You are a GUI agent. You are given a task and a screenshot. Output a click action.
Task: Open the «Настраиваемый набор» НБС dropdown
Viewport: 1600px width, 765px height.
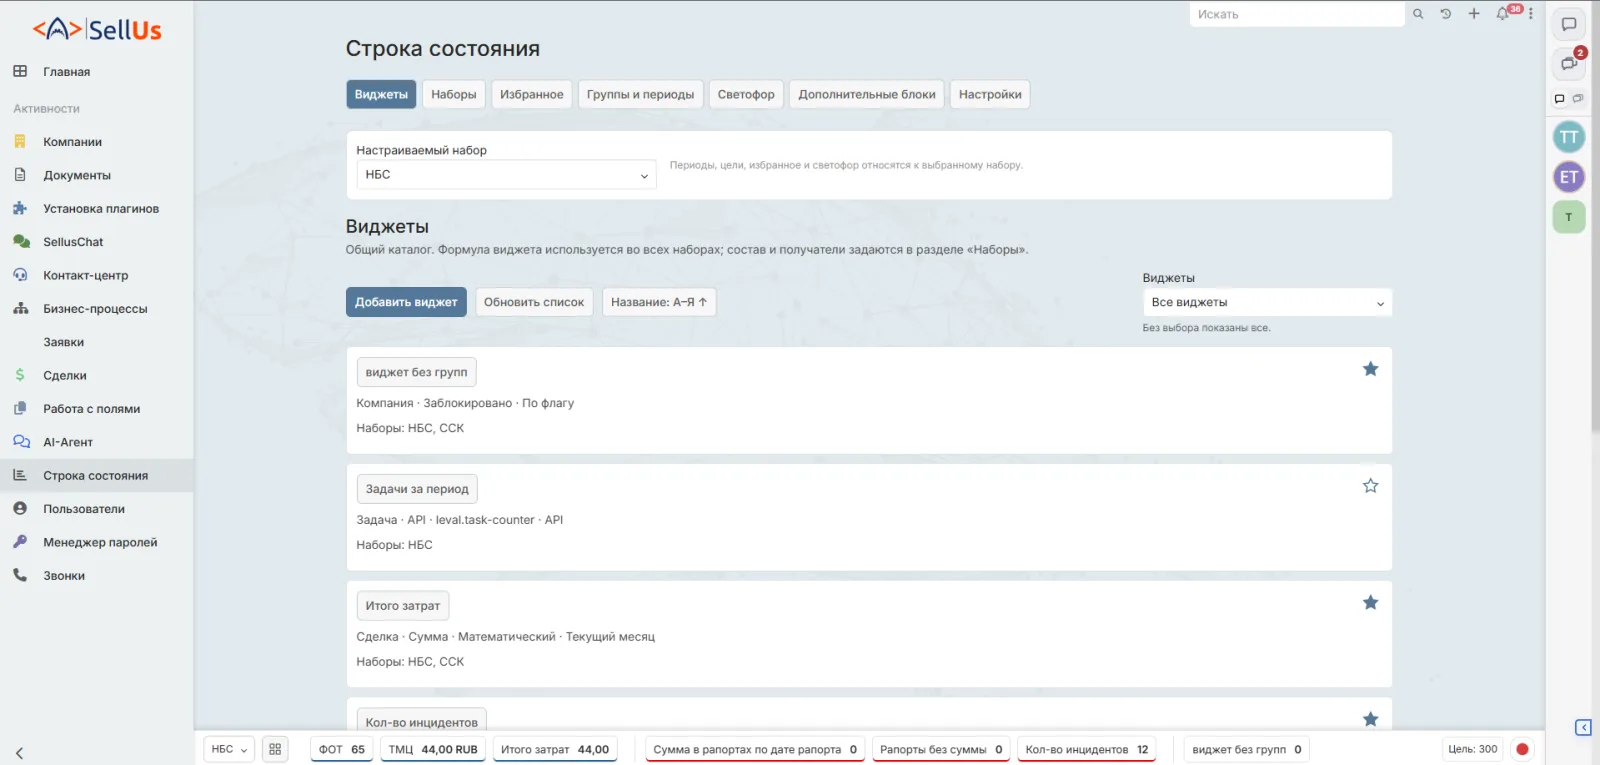pyautogui.click(x=506, y=175)
